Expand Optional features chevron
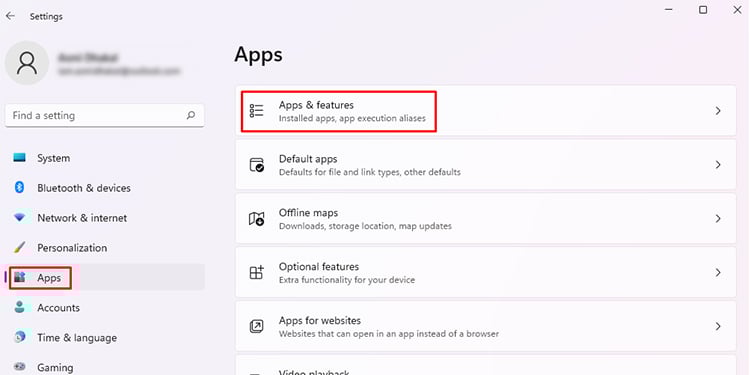Viewport: 750px width, 375px height. tap(717, 272)
